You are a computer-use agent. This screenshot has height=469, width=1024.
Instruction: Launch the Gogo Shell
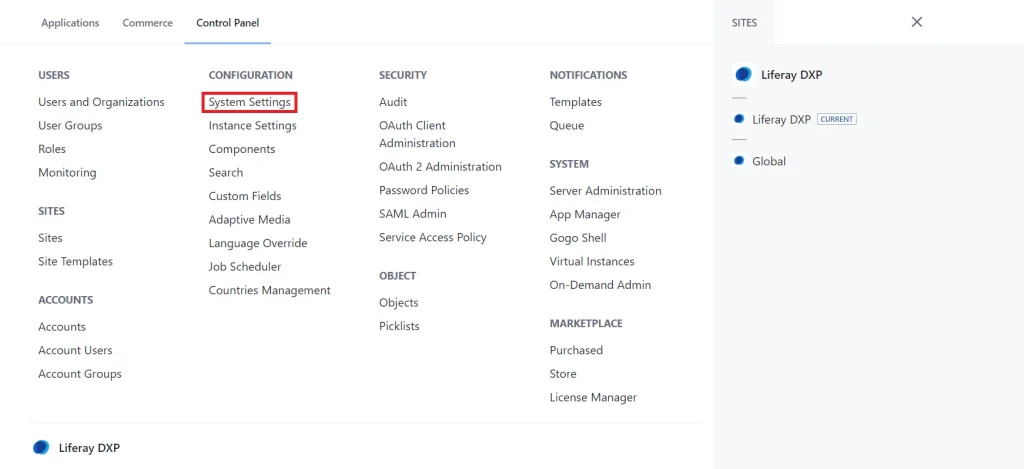click(578, 238)
